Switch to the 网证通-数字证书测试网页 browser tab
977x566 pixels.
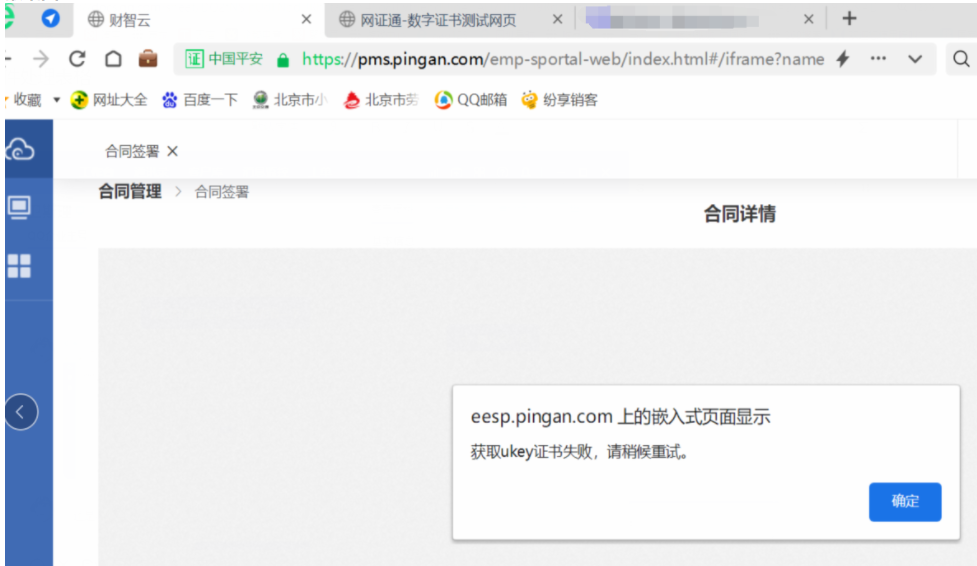click(440, 19)
